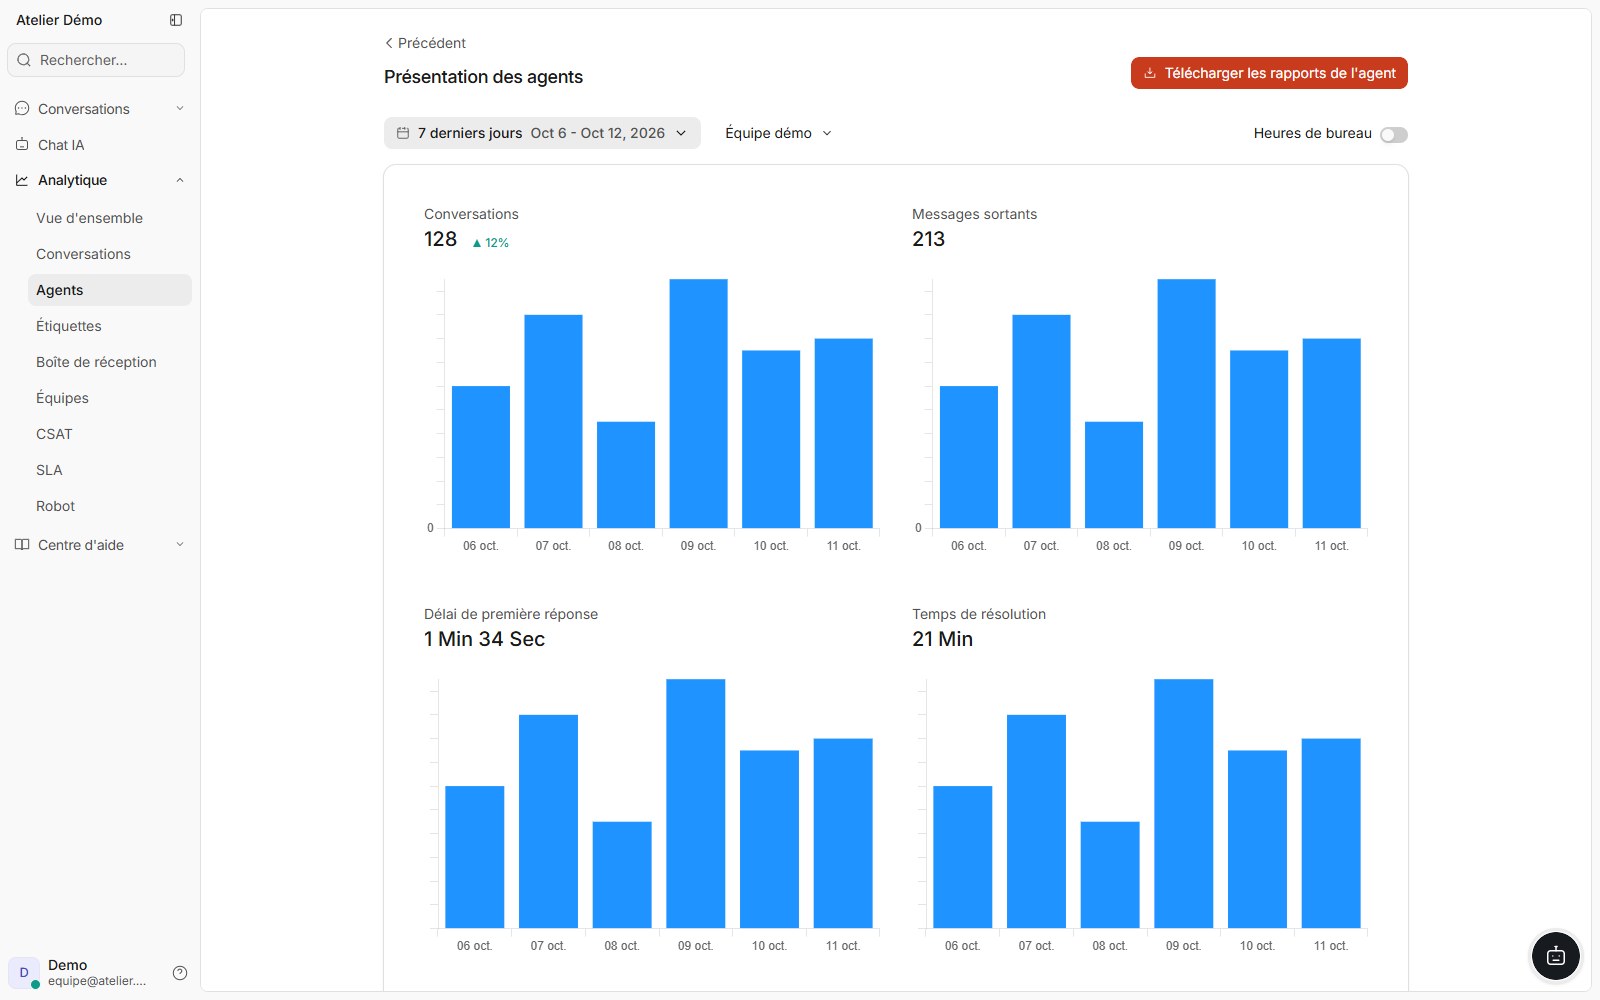Click the 21 Min resolution value
The image size is (1600, 1000).
942,639
